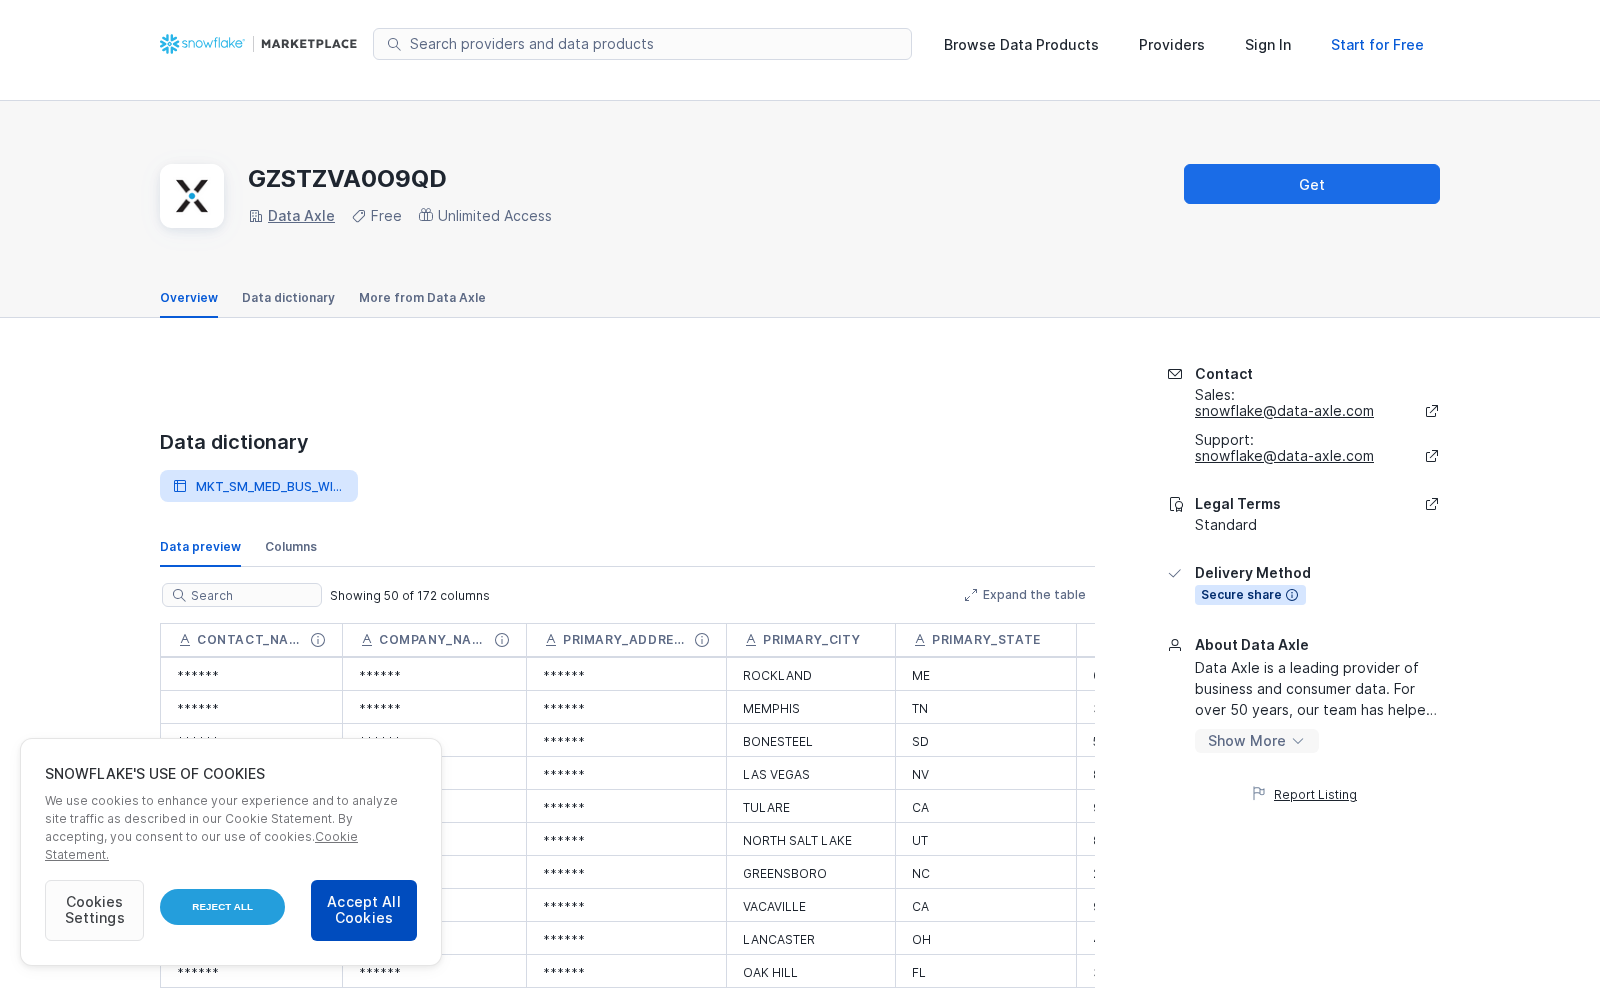1600x1000 pixels.
Task: Click Start for Free link
Action: pos(1377,45)
